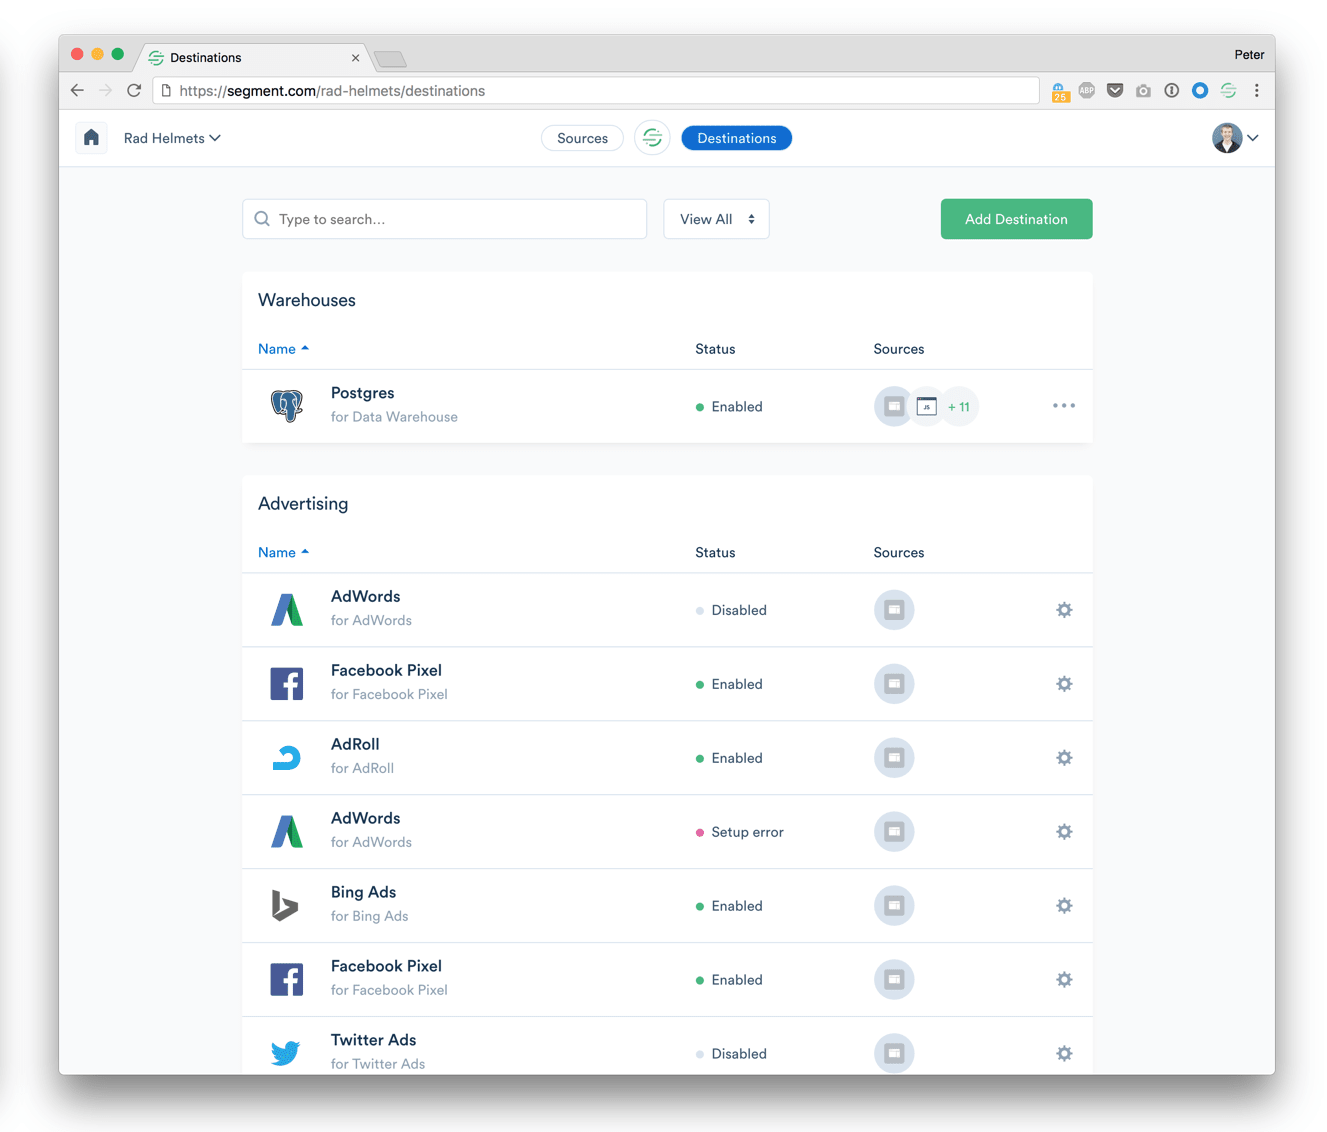Click the home icon next to Rad Helmets
This screenshot has width=1327, height=1132.
pos(91,137)
